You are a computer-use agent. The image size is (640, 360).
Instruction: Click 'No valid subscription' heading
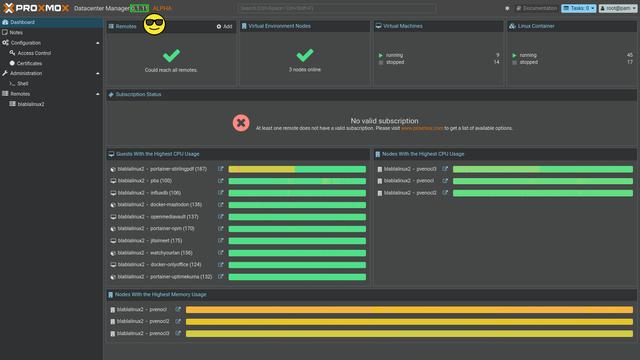pos(384,121)
